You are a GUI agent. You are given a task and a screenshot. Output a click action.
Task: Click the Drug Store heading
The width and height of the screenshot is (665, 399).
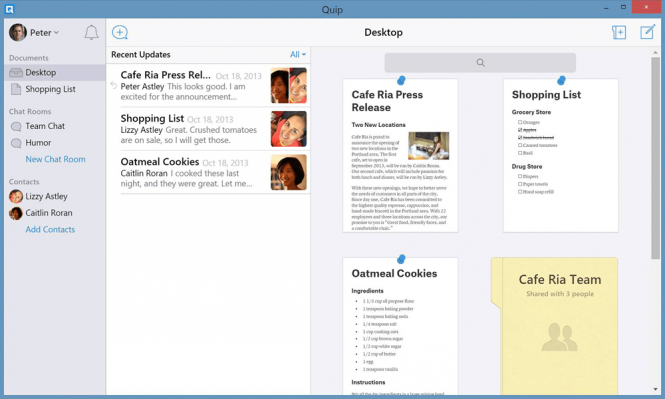tap(527, 167)
